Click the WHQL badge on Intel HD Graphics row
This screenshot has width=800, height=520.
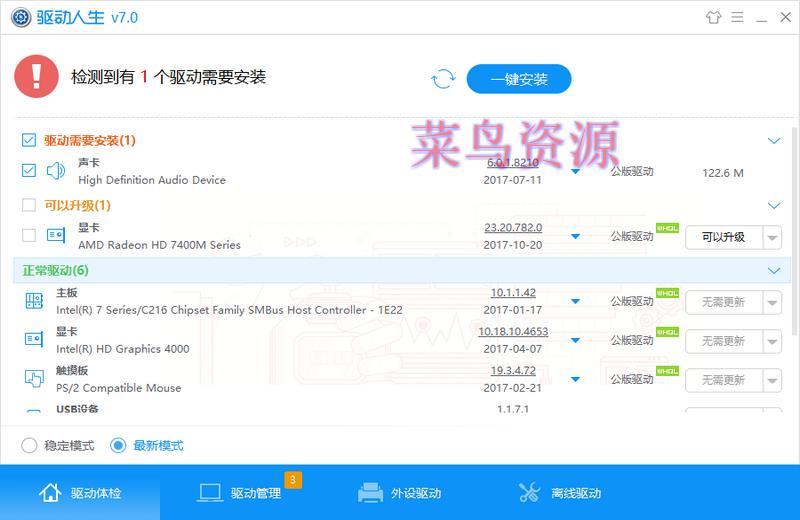[667, 332]
